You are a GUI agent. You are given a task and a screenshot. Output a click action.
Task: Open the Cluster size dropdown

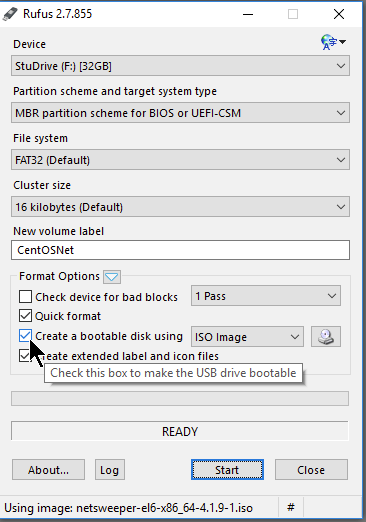(180, 207)
